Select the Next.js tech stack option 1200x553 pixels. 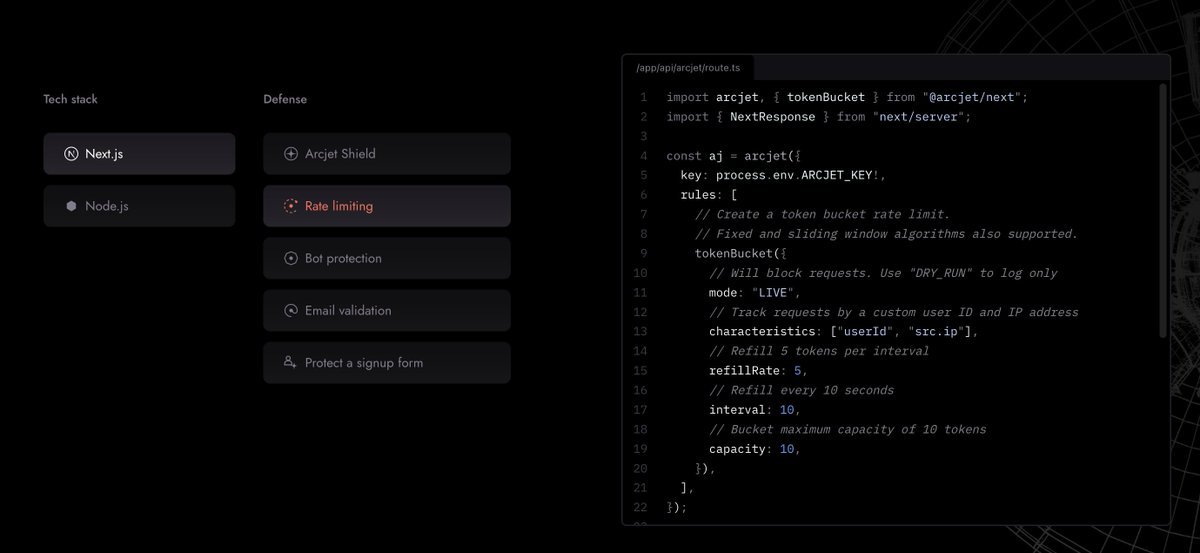point(139,154)
